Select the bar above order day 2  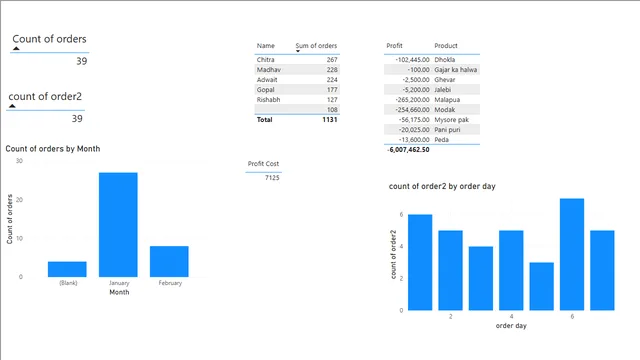click(x=451, y=270)
